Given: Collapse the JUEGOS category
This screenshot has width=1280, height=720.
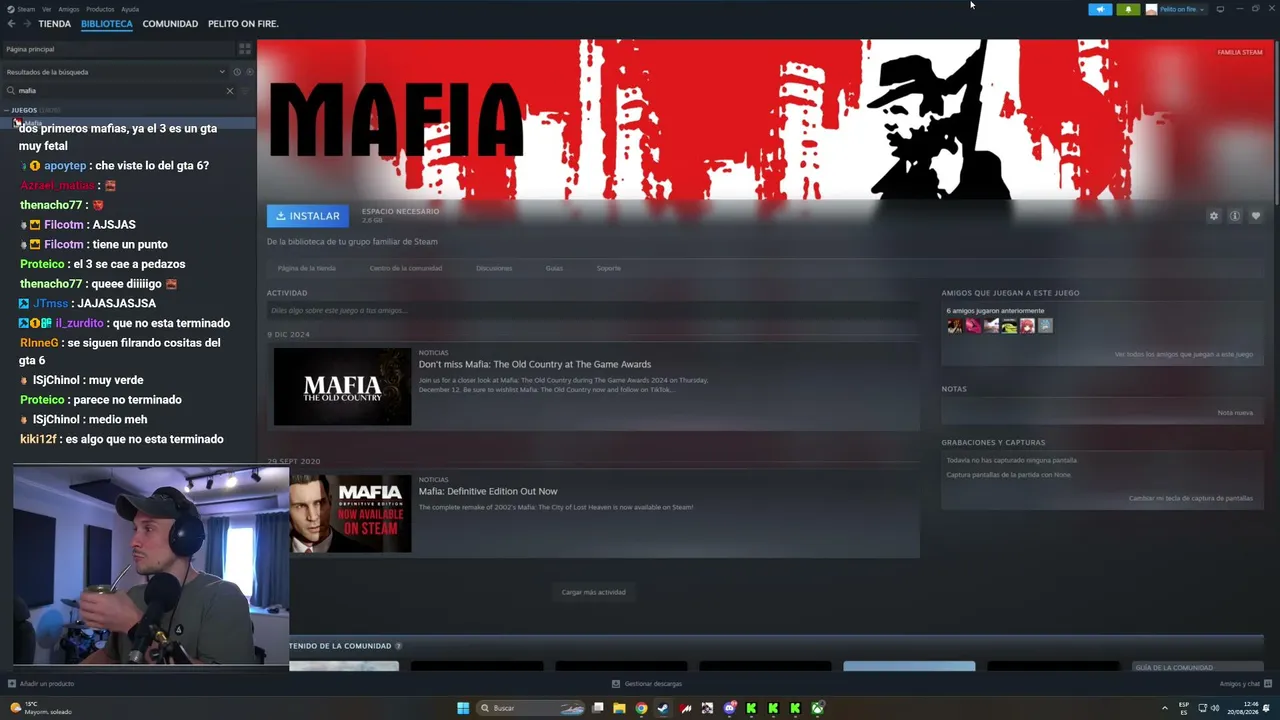Looking at the screenshot, I should tap(6, 110).
